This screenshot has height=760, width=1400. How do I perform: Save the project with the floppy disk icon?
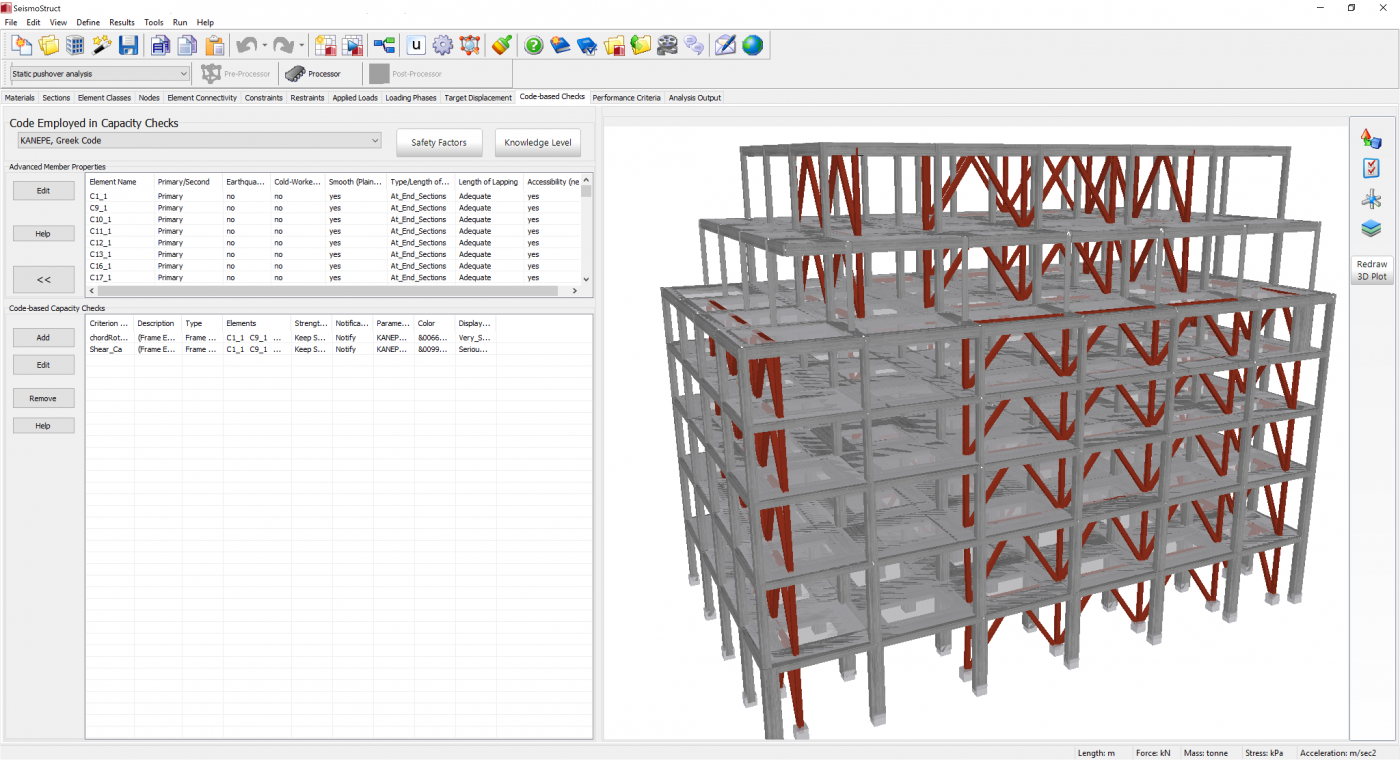click(x=129, y=45)
